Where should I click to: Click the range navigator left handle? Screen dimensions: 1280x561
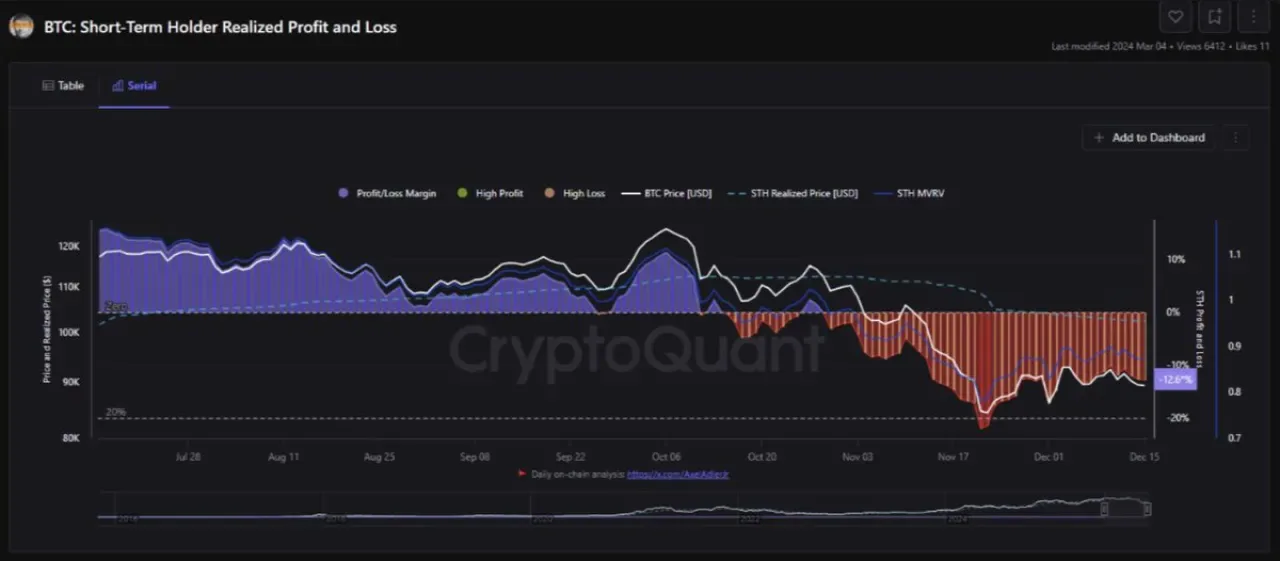1105,509
